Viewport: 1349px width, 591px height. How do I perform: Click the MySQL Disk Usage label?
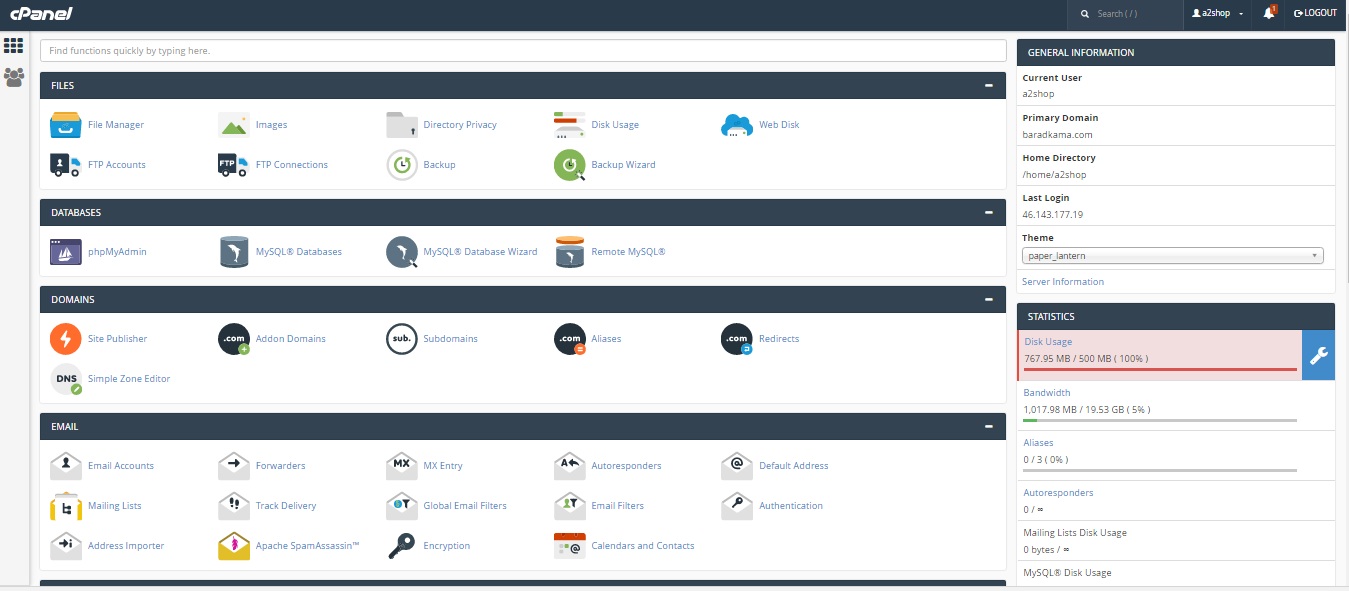[1067, 573]
